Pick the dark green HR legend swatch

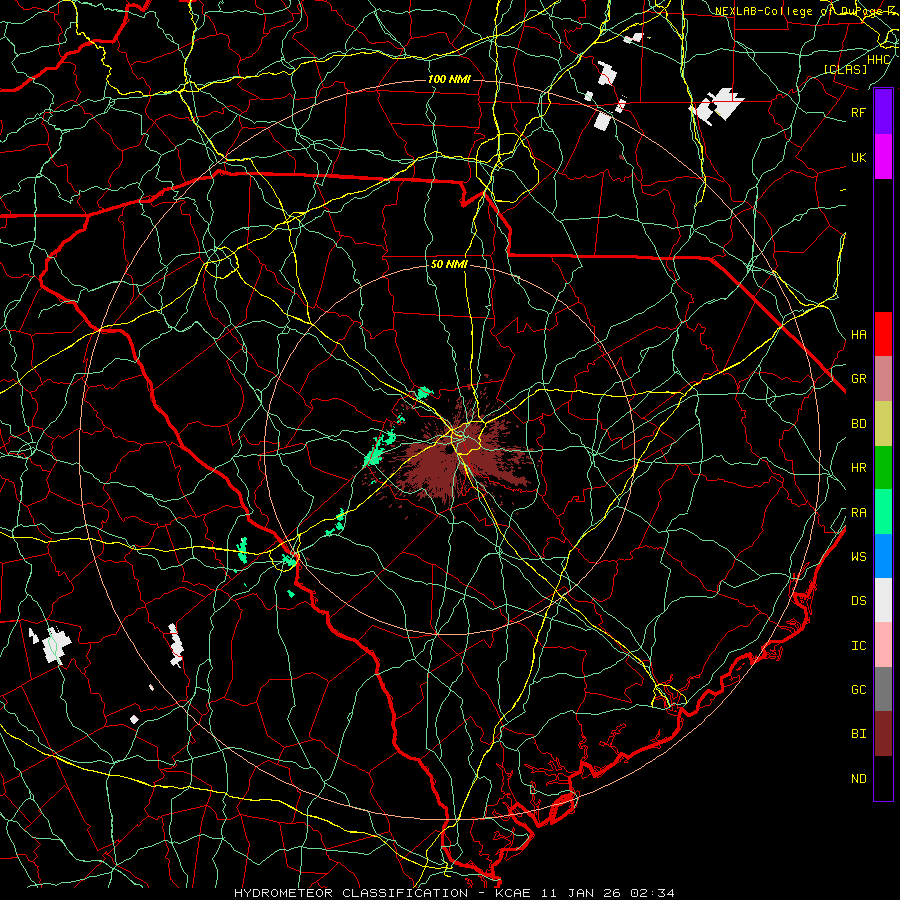pyautogui.click(x=883, y=467)
